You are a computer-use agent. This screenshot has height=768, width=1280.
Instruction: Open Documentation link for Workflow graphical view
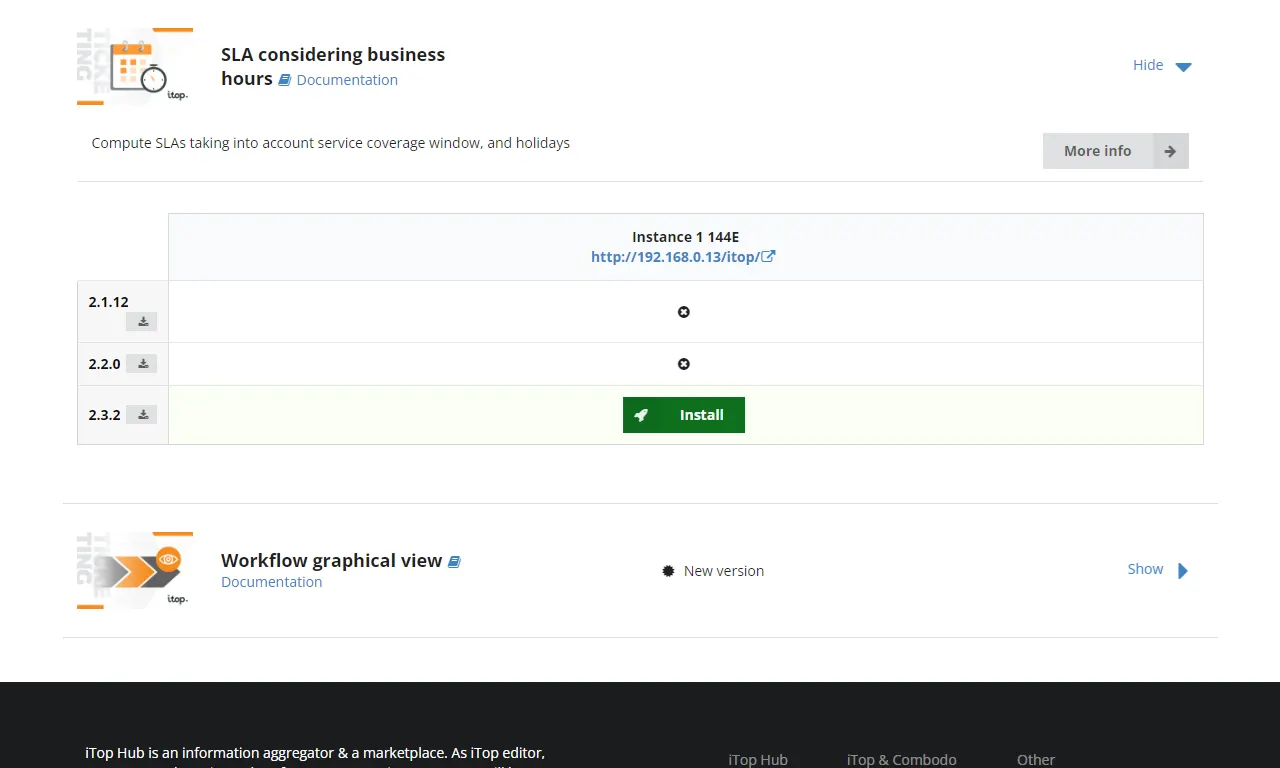coord(271,582)
